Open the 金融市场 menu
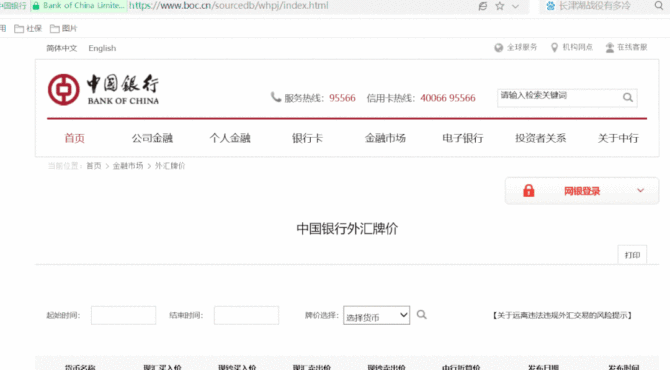Screen dimensions: 670x370 coord(385,138)
